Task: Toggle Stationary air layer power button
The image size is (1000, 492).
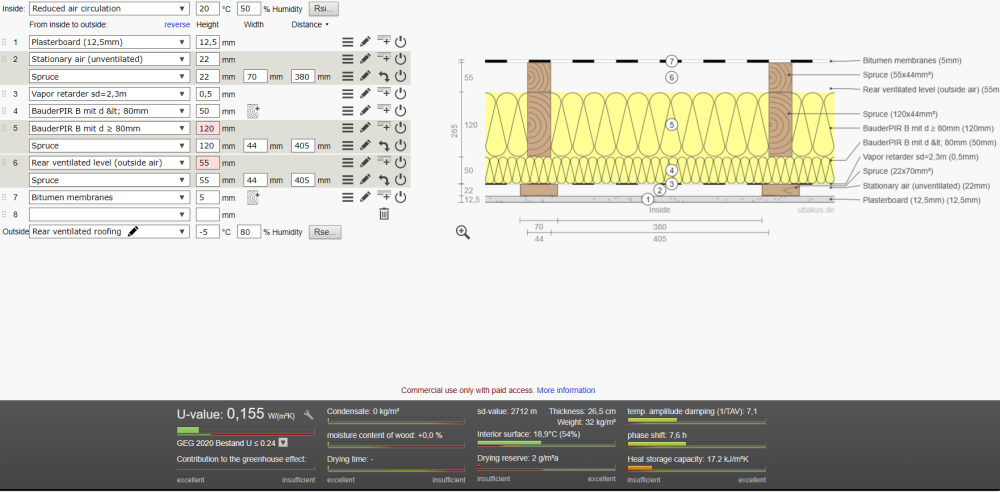Action: click(401, 59)
